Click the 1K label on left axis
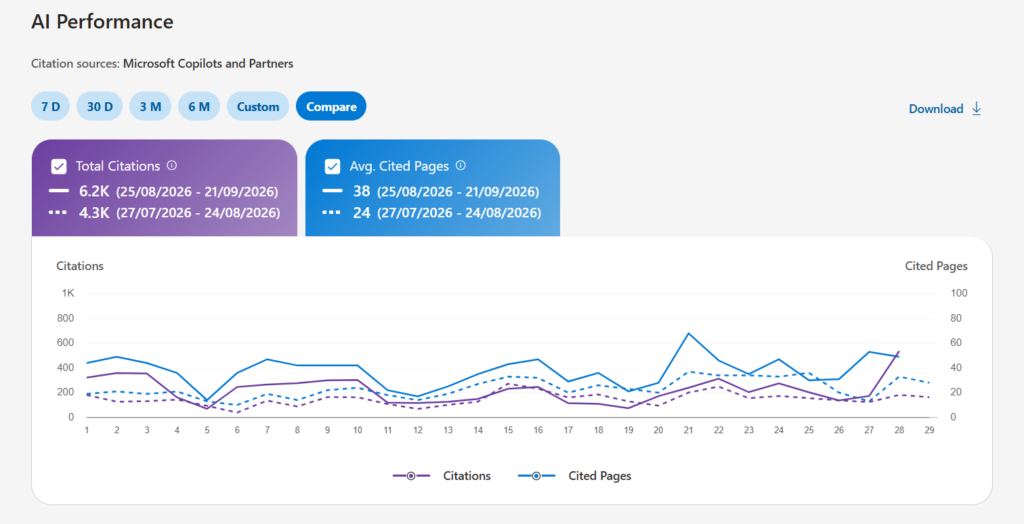1024x524 pixels. 68,293
